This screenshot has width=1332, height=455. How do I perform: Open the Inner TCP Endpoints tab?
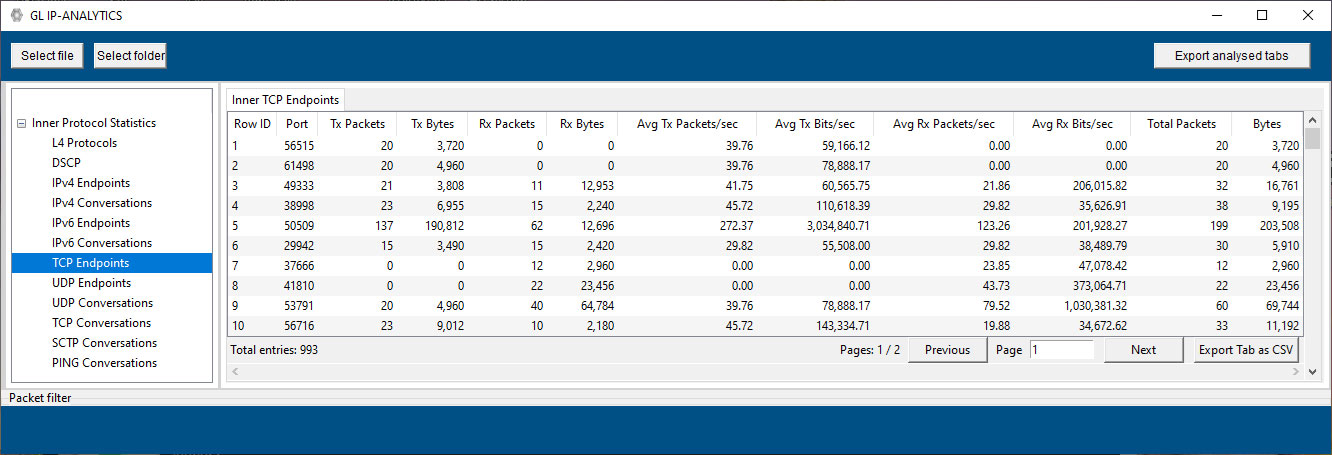click(x=286, y=99)
